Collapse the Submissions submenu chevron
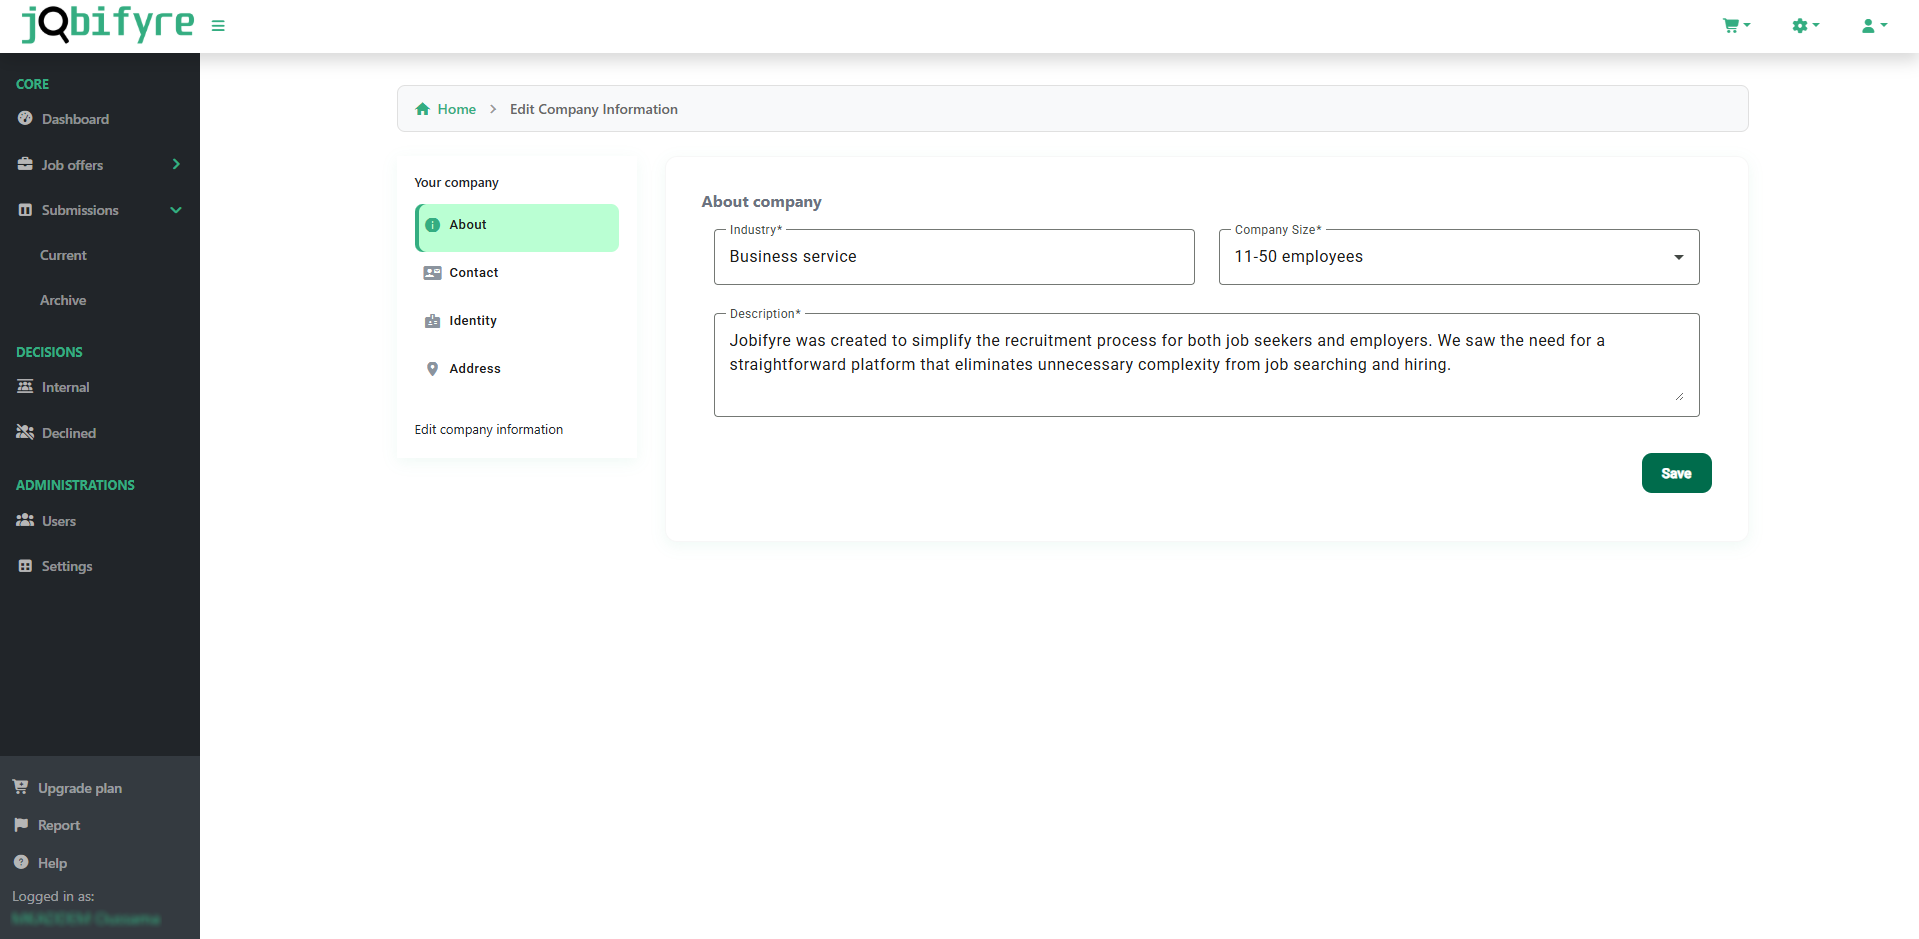 (x=176, y=210)
